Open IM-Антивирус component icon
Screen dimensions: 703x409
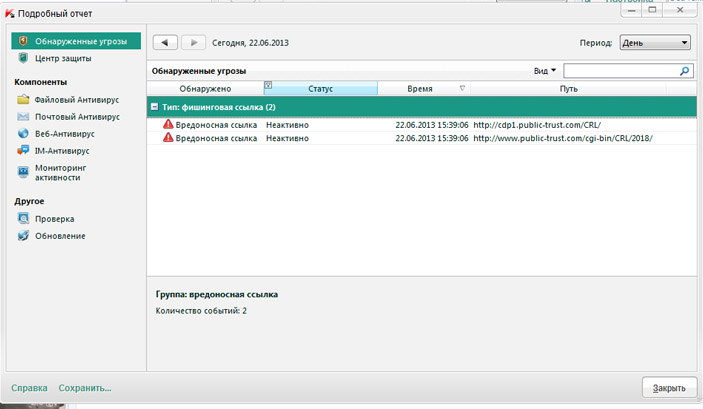tap(23, 149)
